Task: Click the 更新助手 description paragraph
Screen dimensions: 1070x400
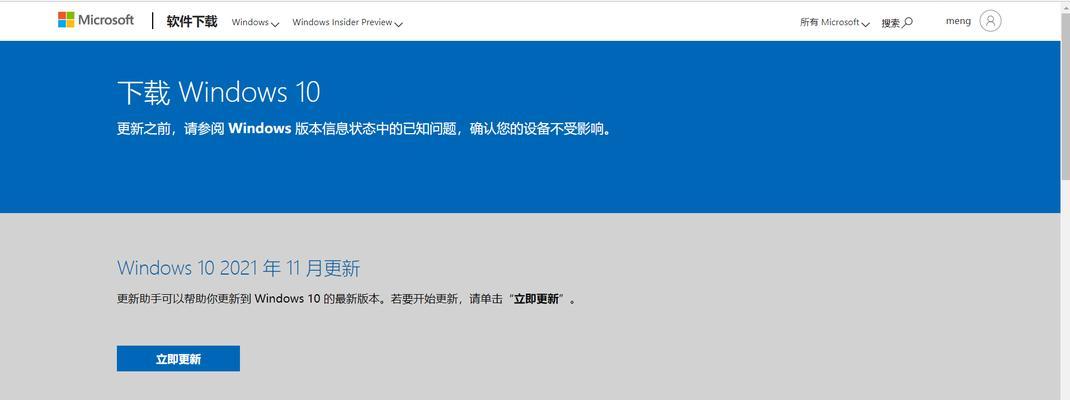Action: pyautogui.click(x=346, y=299)
